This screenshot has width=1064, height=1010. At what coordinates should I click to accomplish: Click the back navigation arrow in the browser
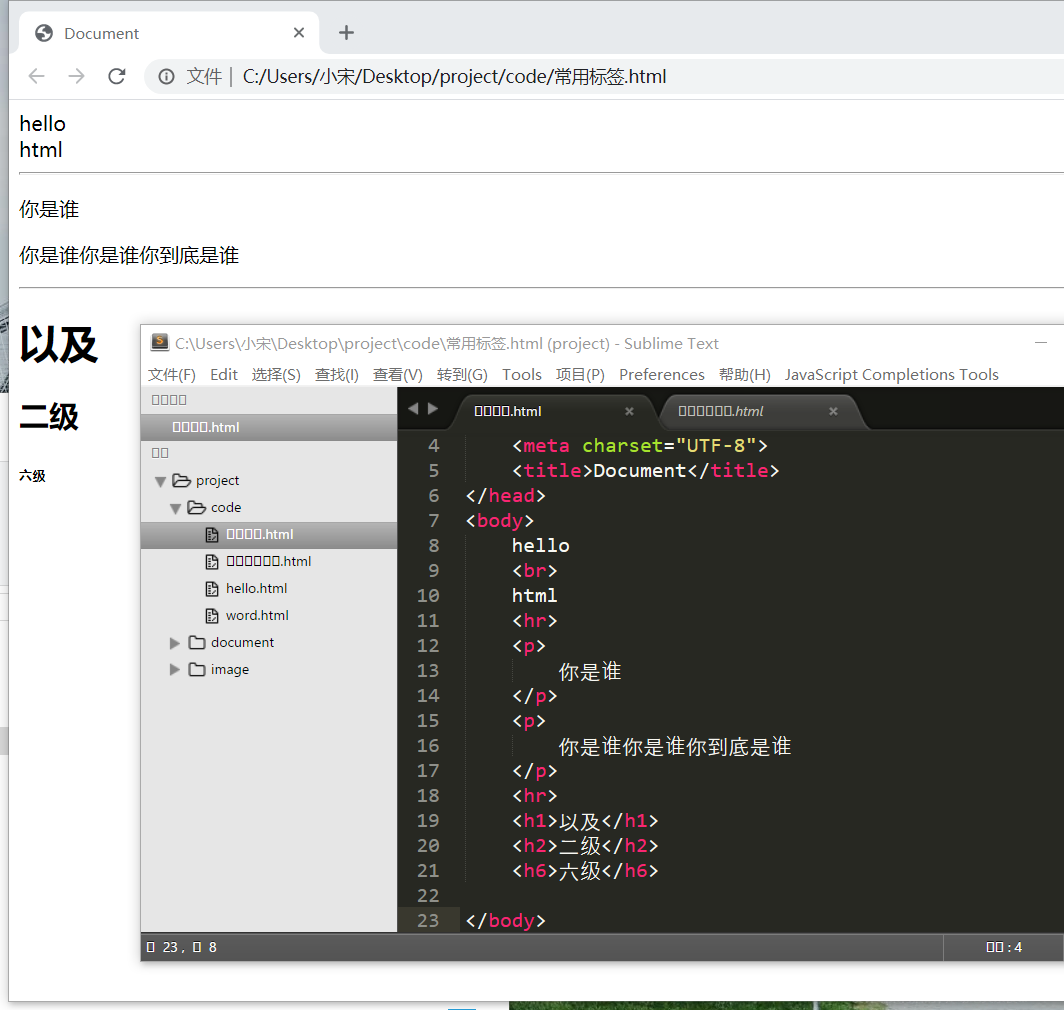click(36, 76)
